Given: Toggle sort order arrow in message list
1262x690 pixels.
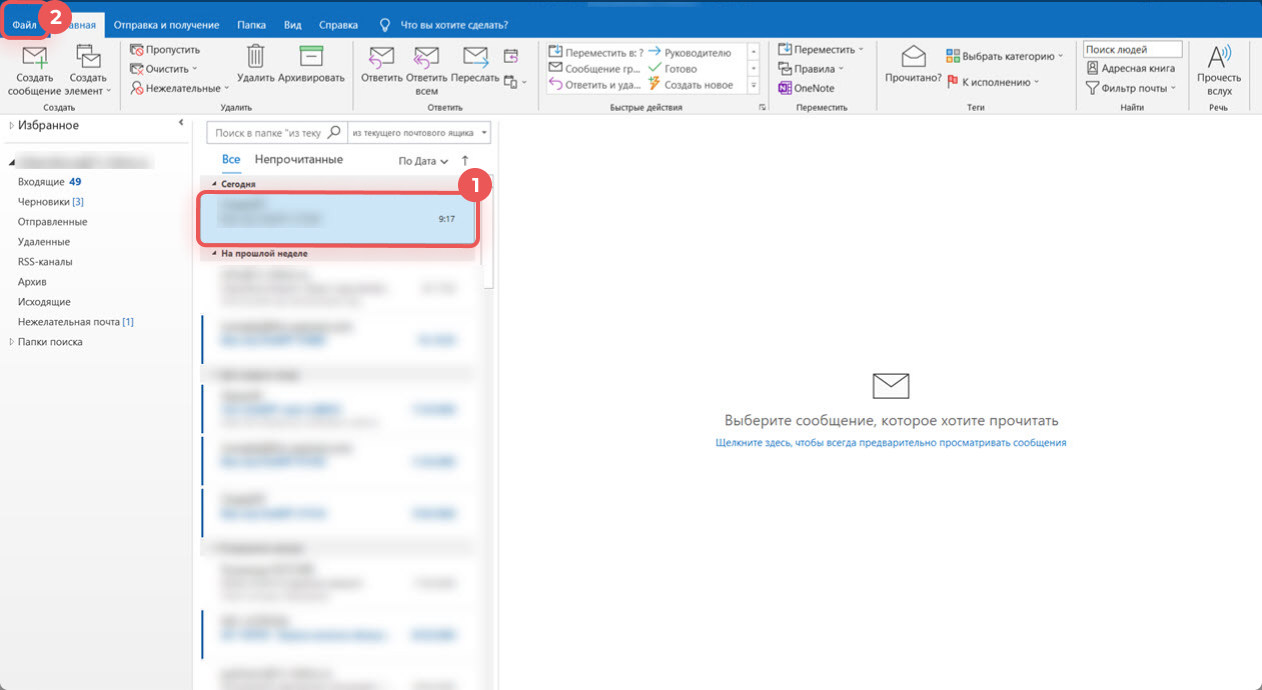Looking at the screenshot, I should click(465, 161).
